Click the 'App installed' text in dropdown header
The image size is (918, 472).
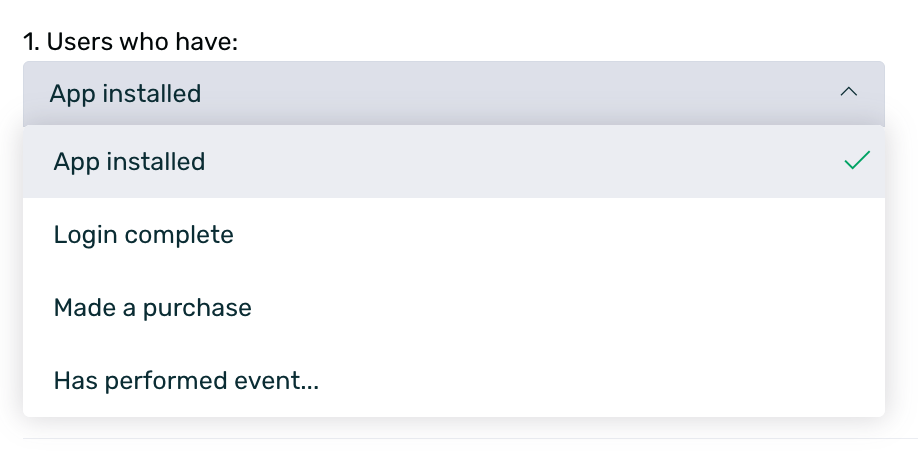[126, 94]
